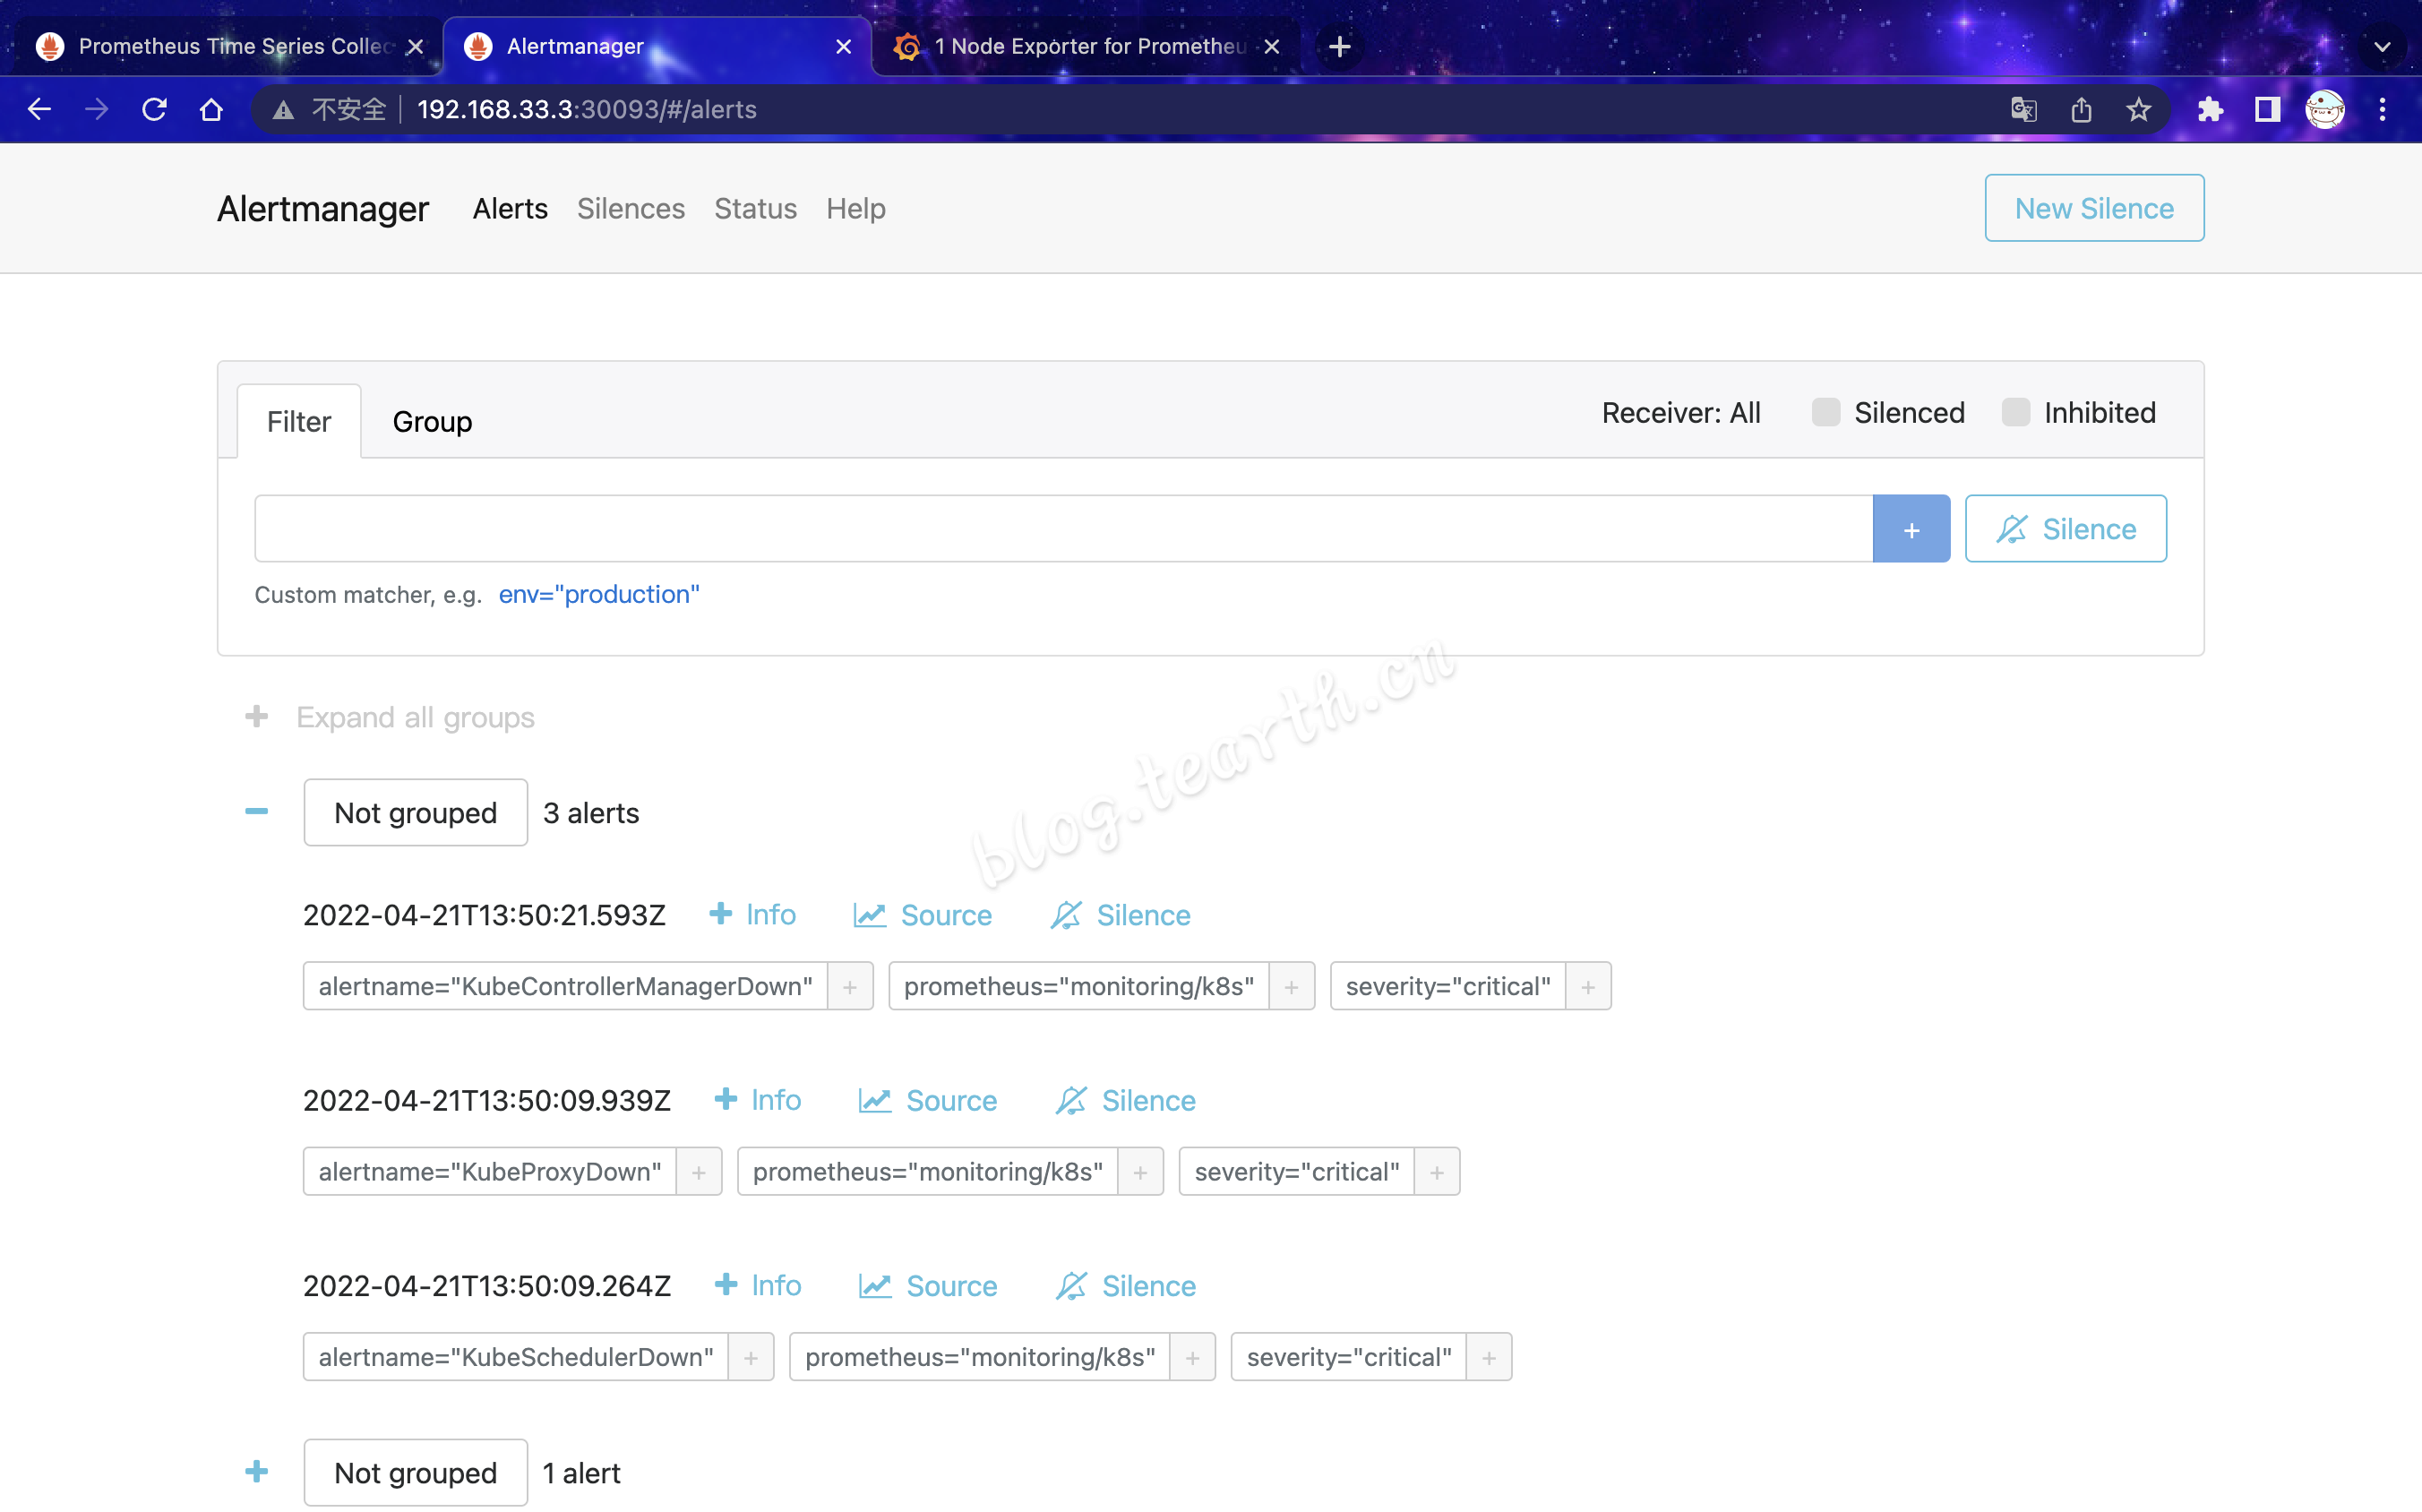2422x1512 pixels.
Task: Focus the custom matcher input field
Action: point(1063,529)
